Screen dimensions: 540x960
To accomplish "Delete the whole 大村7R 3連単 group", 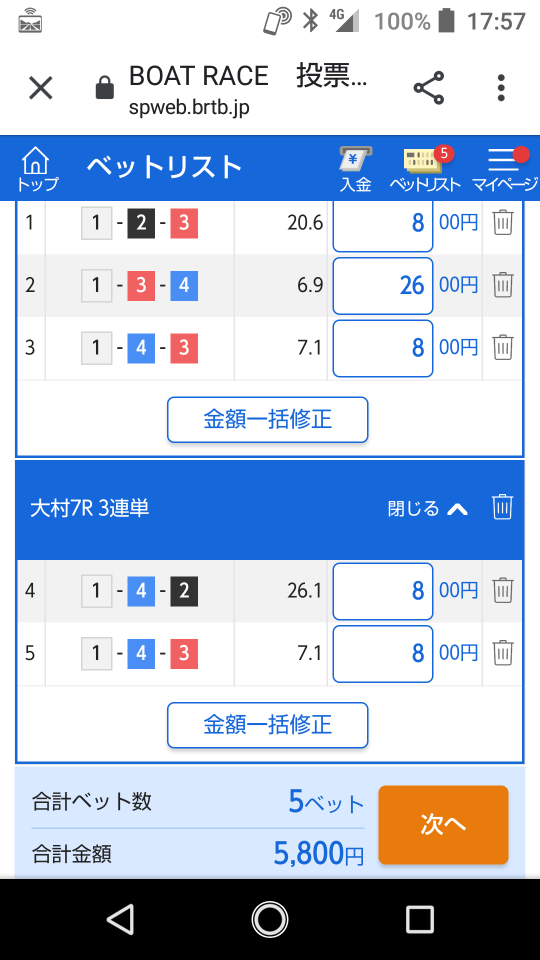I will 502,508.
